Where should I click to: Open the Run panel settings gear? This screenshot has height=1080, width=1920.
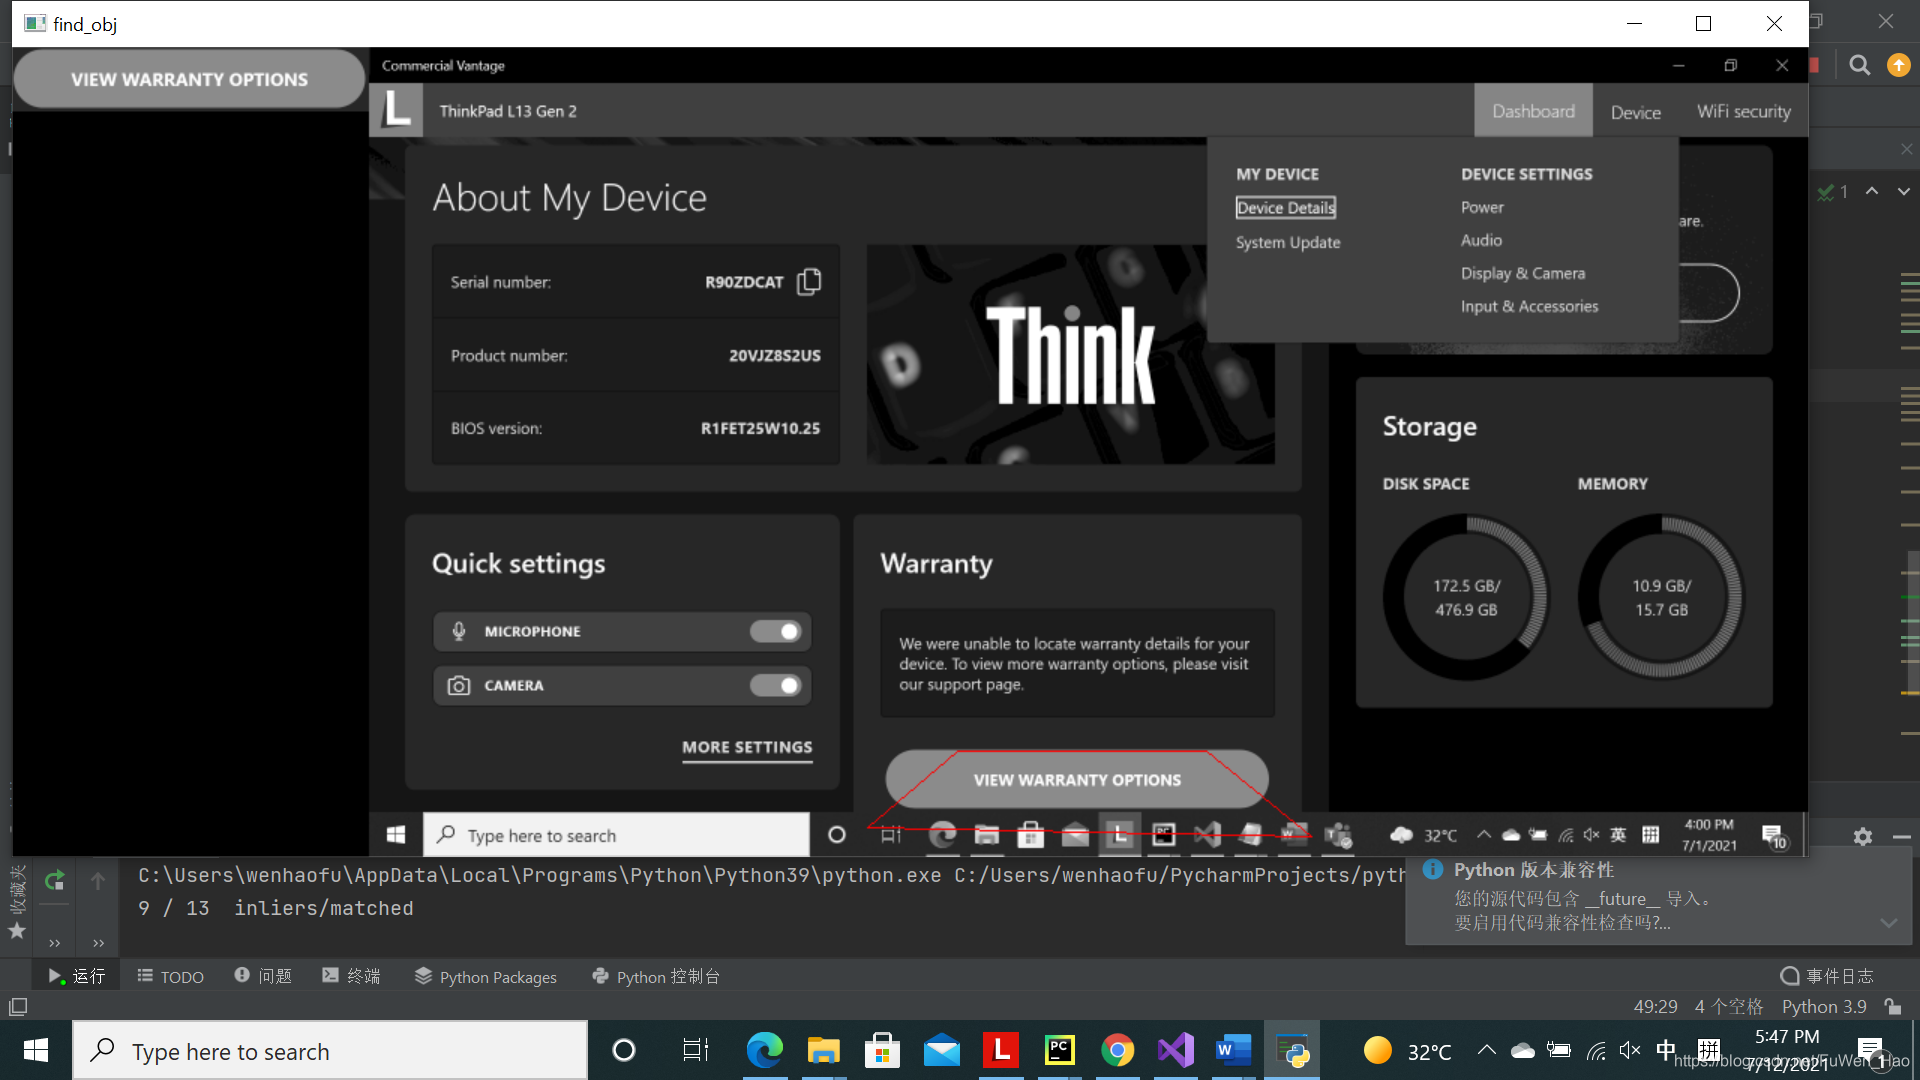[x=1862, y=837]
